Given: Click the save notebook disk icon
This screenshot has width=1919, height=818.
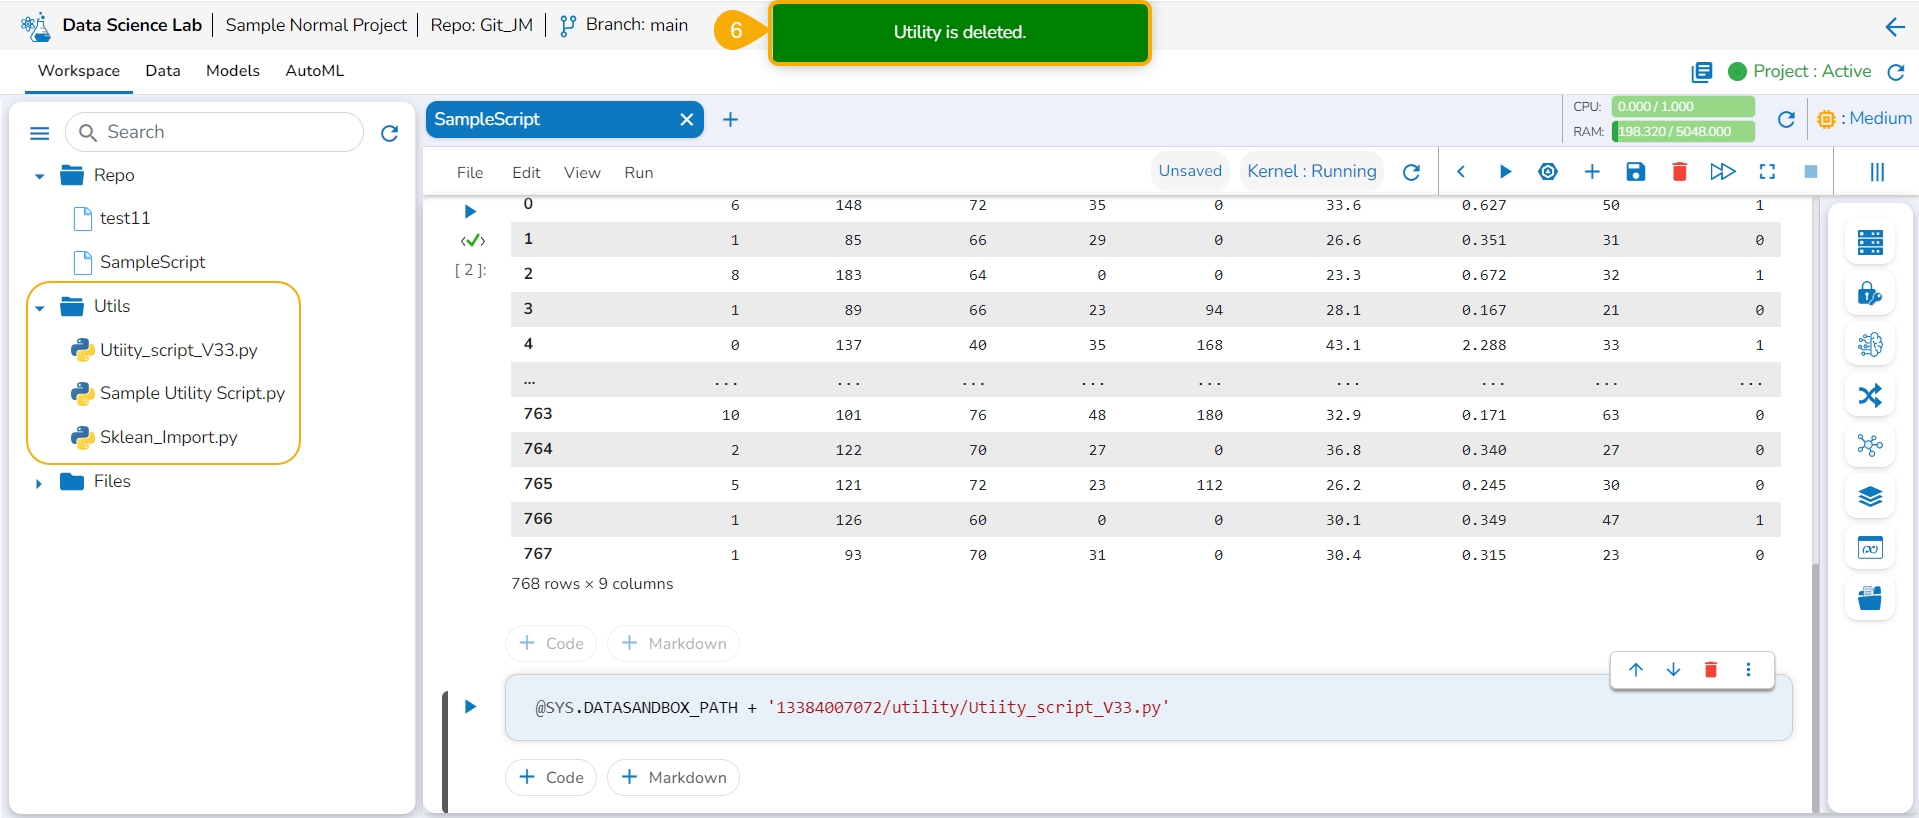Looking at the screenshot, I should point(1635,172).
